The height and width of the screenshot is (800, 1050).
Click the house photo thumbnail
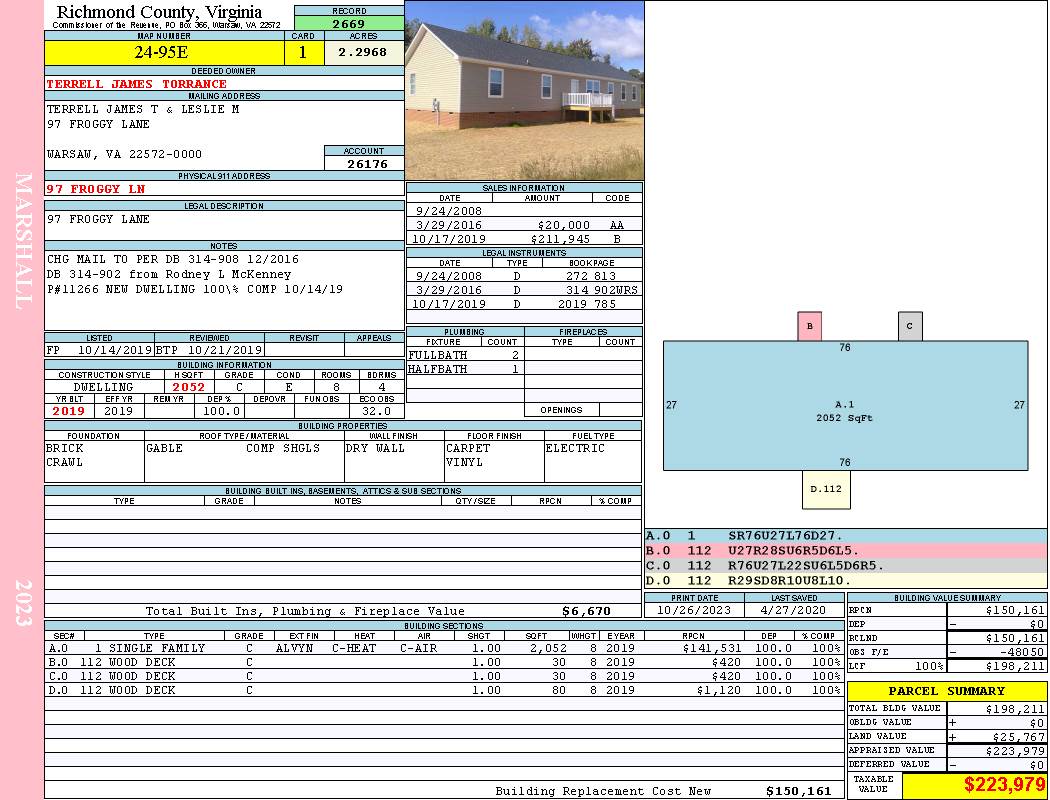coord(524,90)
